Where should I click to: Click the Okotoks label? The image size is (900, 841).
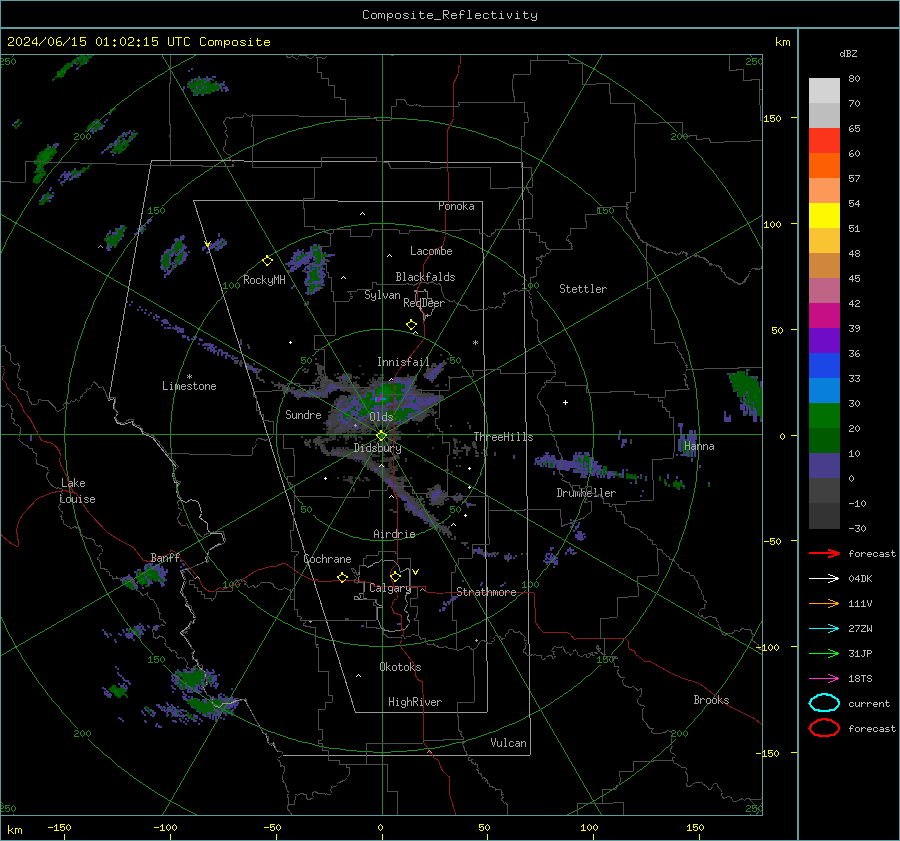click(x=400, y=667)
